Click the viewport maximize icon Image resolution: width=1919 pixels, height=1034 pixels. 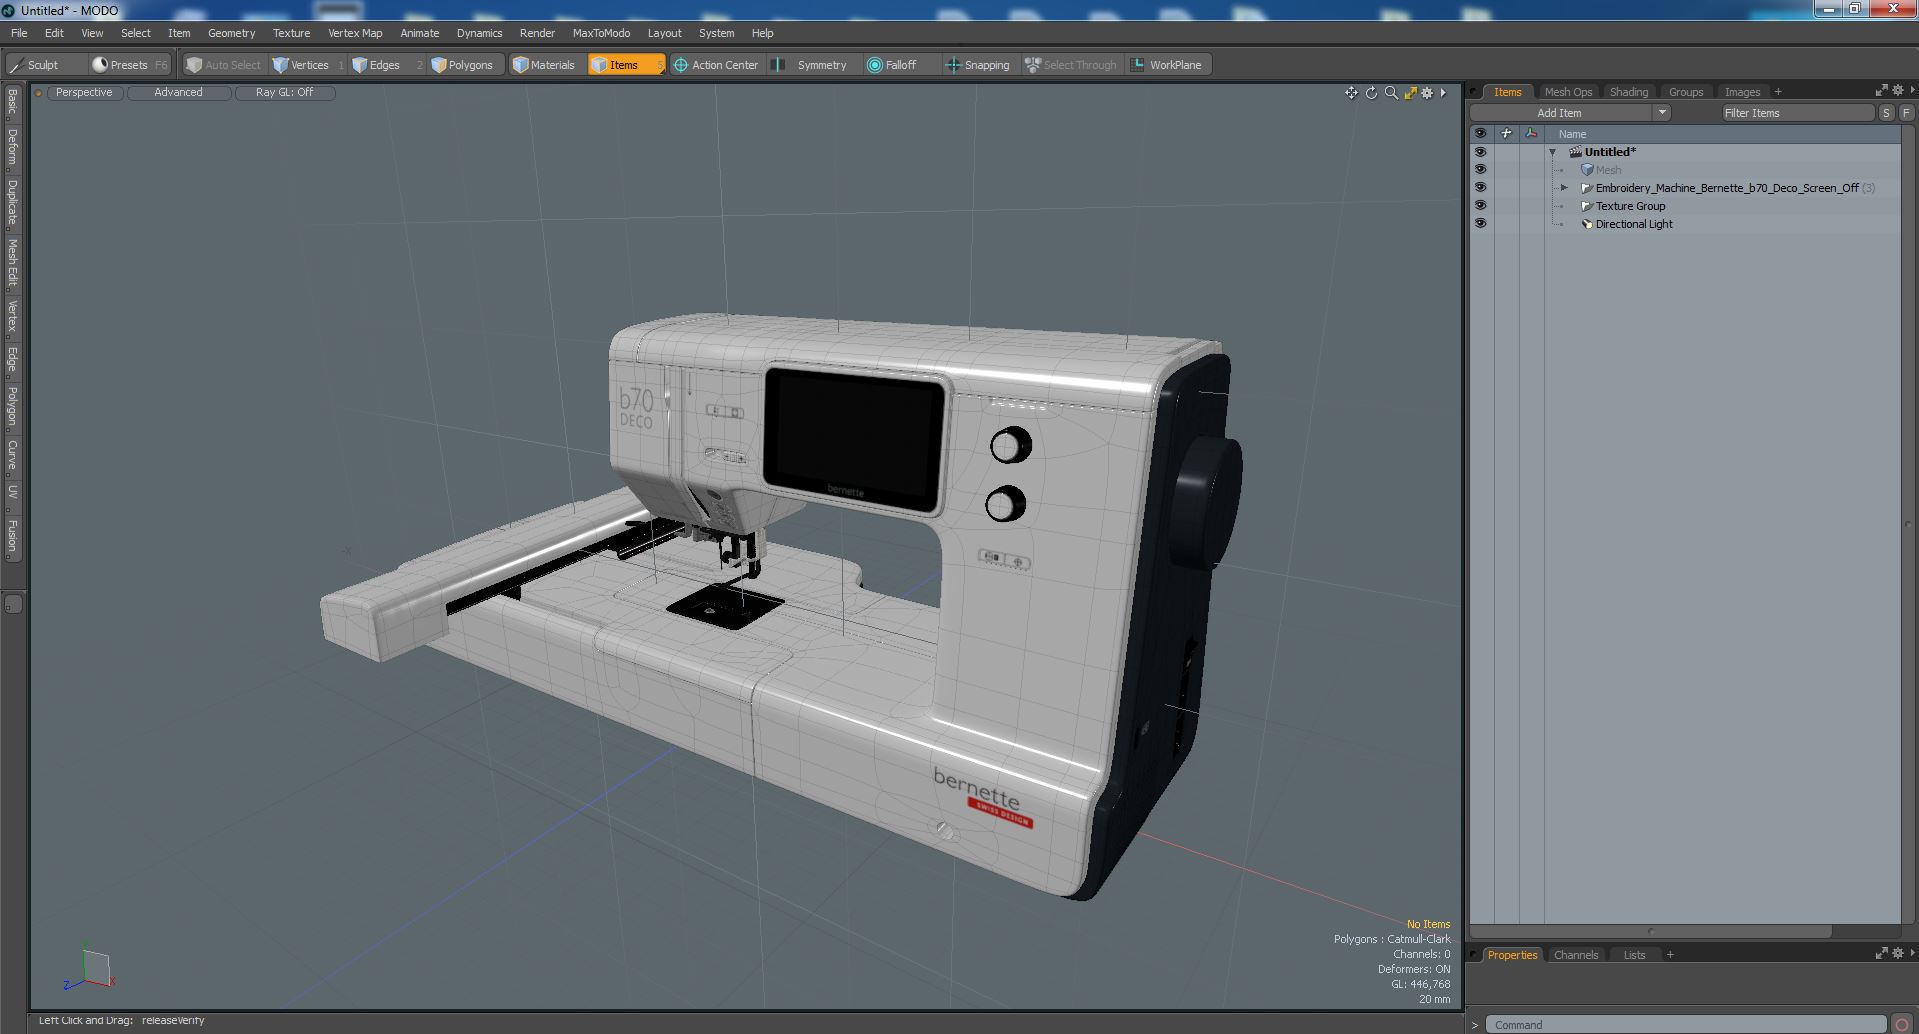pos(1410,93)
